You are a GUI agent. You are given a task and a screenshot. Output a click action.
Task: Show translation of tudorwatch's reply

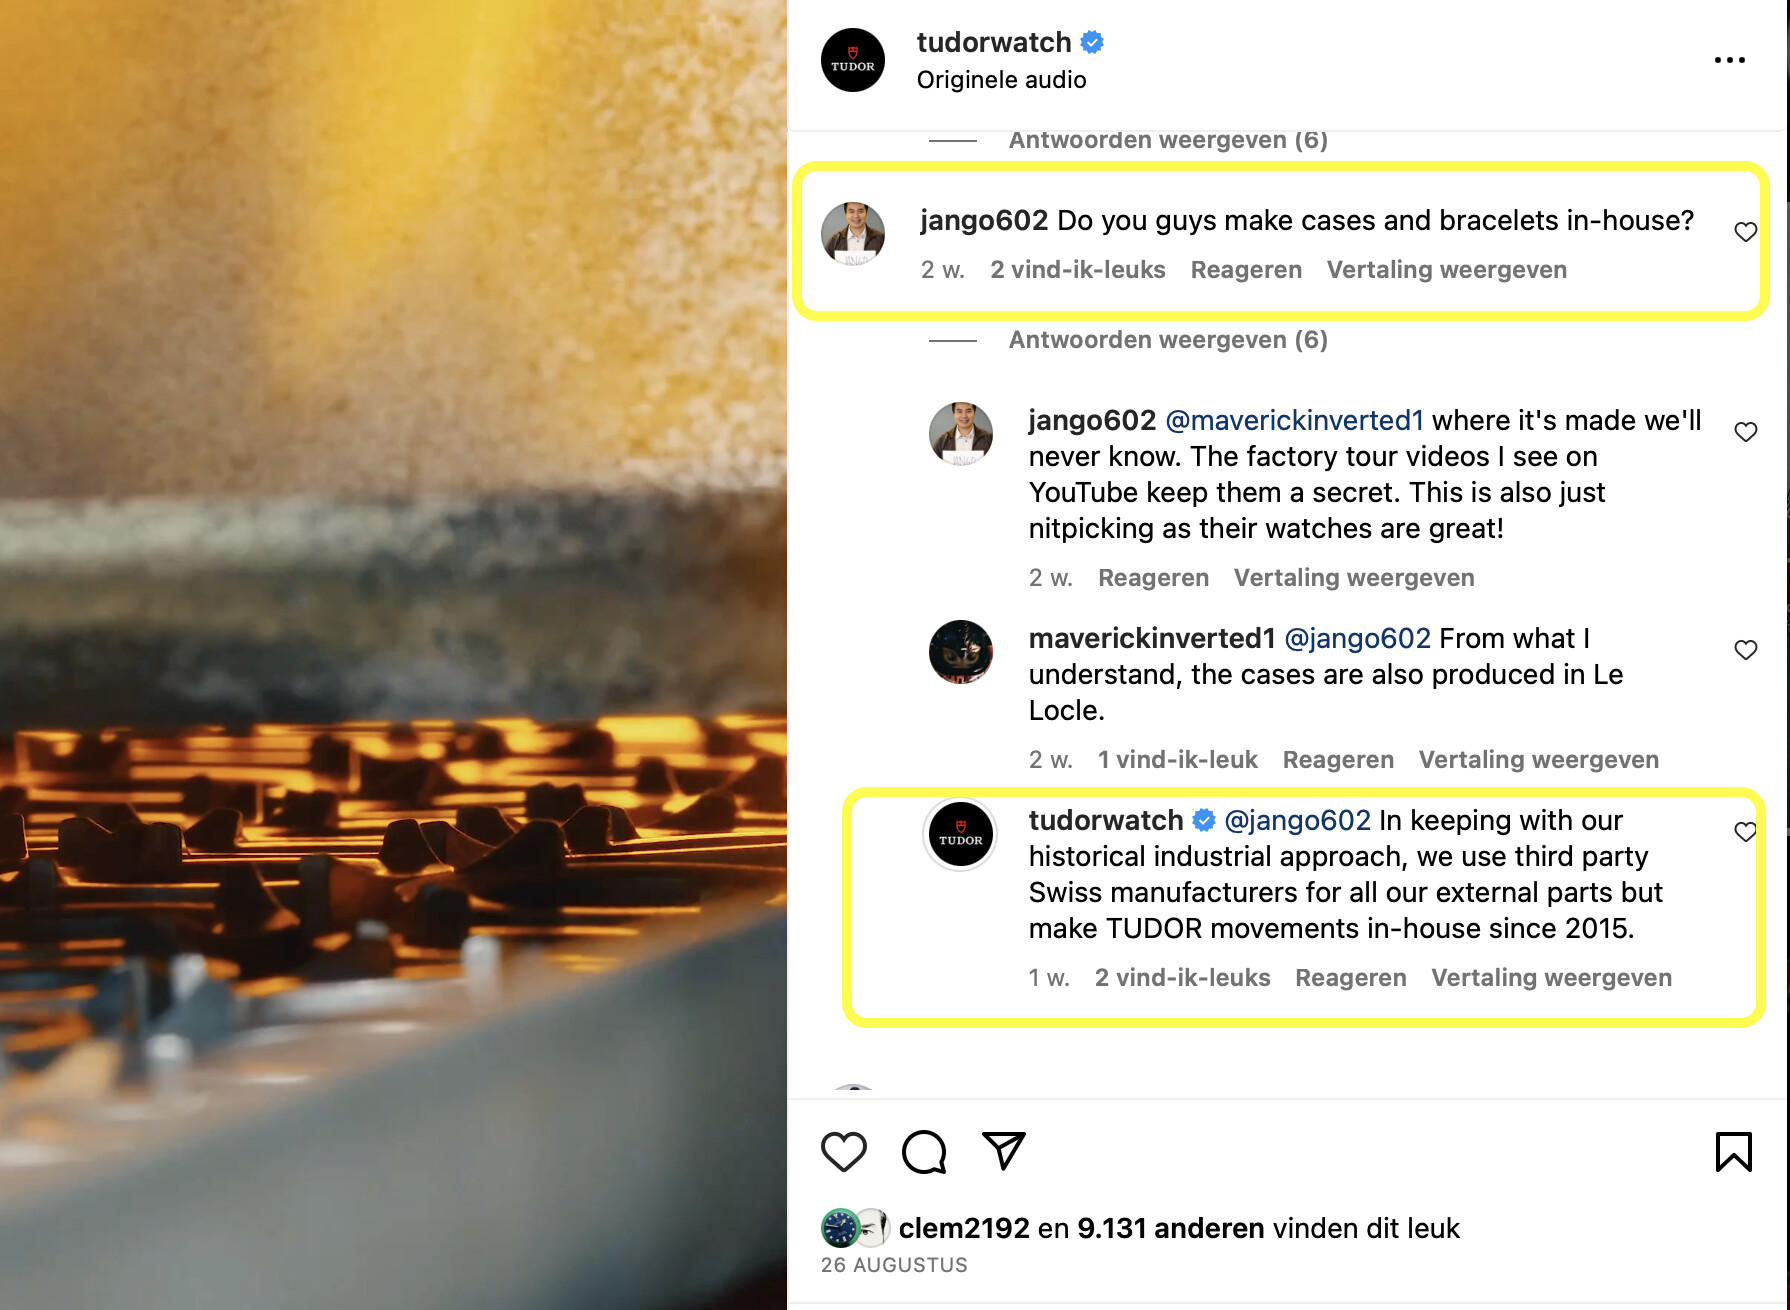(x=1551, y=978)
